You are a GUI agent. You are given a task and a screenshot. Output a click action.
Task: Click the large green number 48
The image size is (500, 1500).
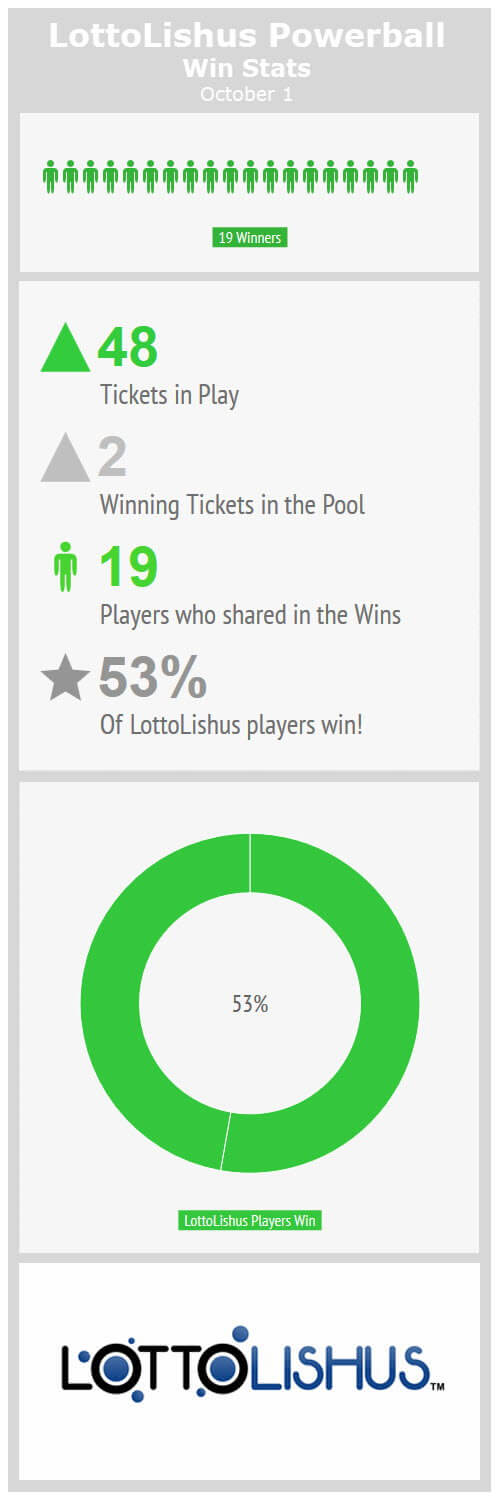(x=128, y=347)
